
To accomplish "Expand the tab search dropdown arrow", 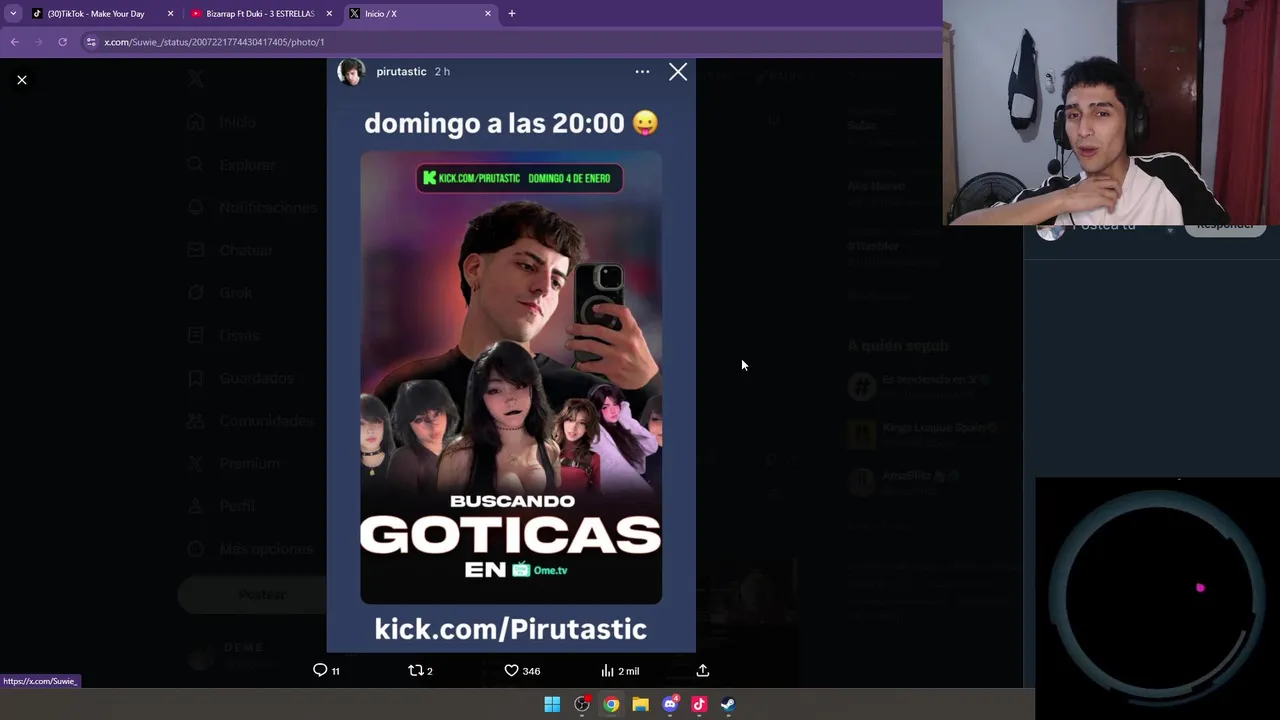I will click(x=13, y=14).
